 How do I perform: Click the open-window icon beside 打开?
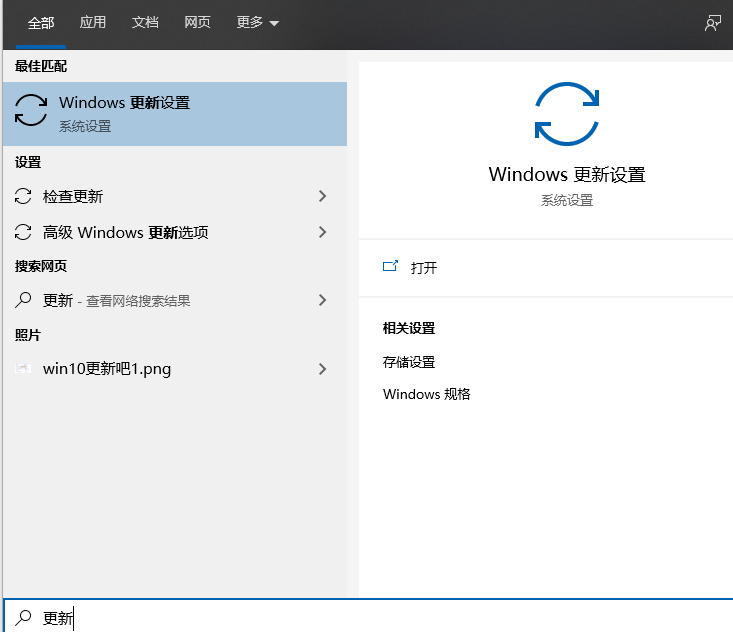[390, 267]
